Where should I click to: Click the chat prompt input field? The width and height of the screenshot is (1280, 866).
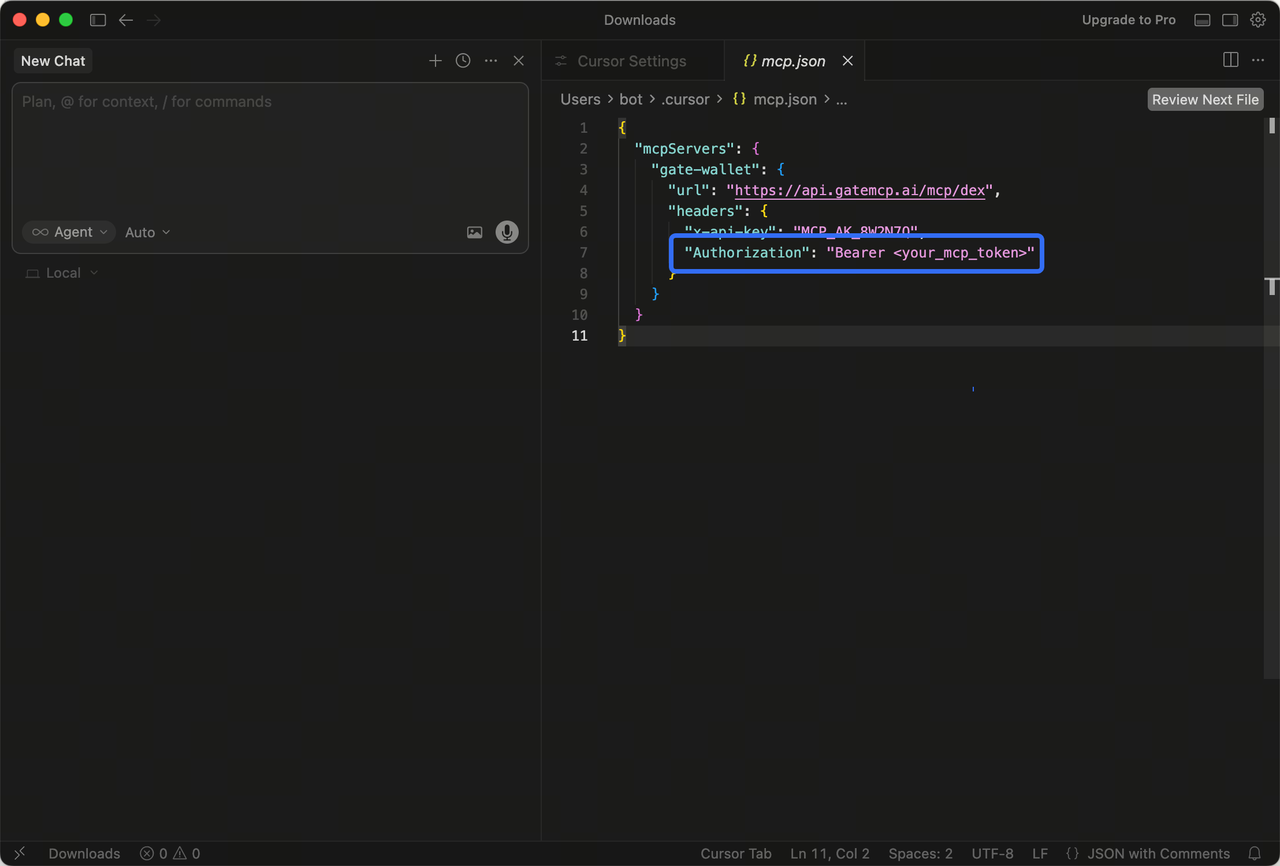point(270,150)
